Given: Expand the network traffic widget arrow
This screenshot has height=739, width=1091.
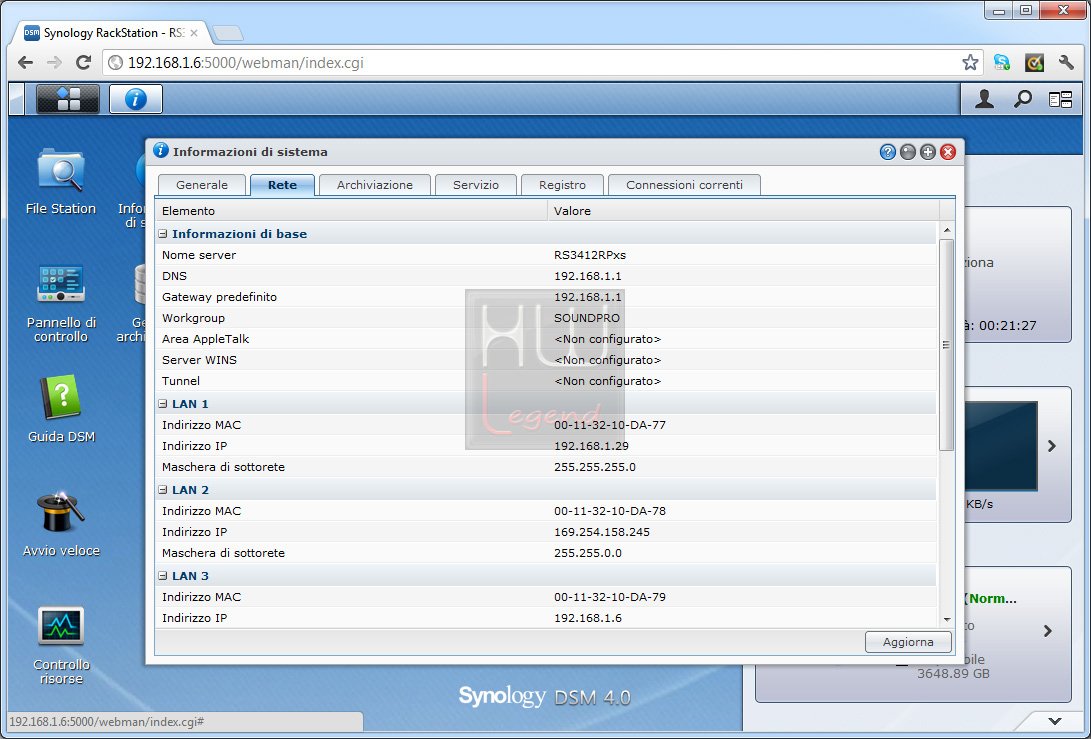Looking at the screenshot, I should 1052,446.
